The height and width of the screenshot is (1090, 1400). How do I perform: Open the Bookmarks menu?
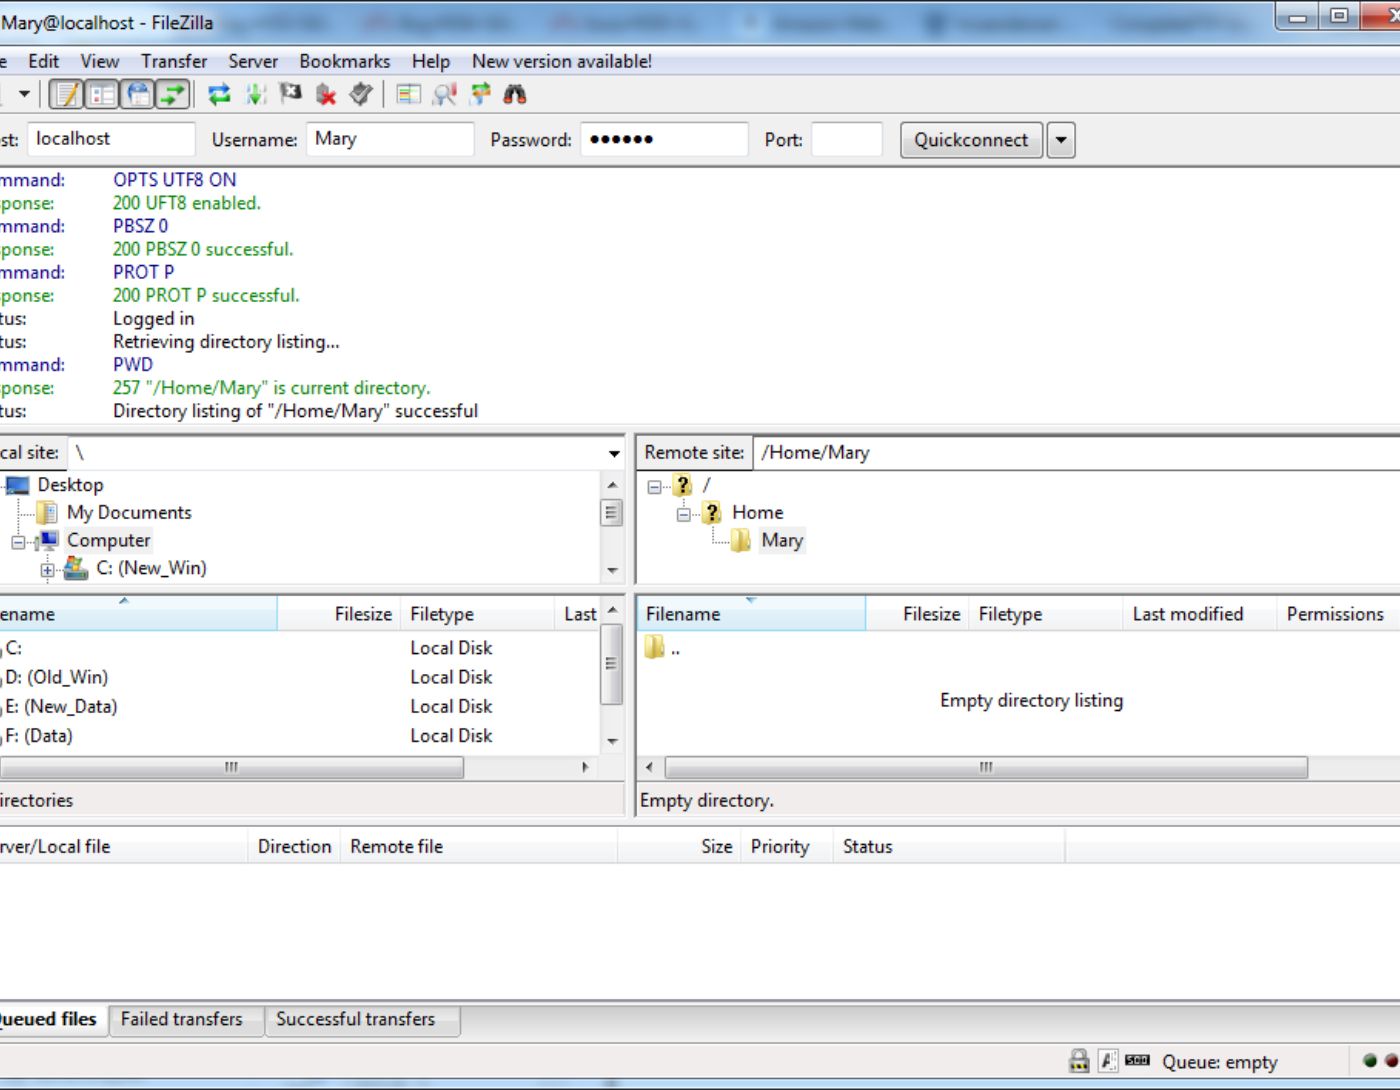click(345, 61)
